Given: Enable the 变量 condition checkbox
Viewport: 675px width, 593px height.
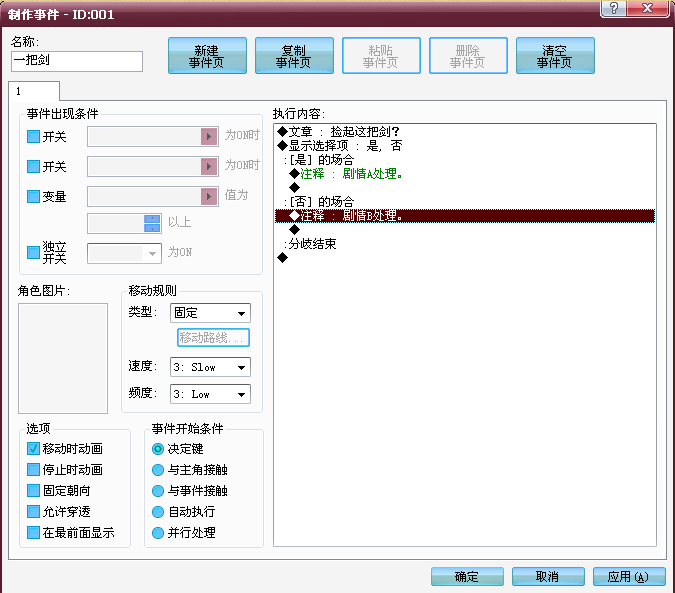Looking at the screenshot, I should pyautogui.click(x=34, y=197).
